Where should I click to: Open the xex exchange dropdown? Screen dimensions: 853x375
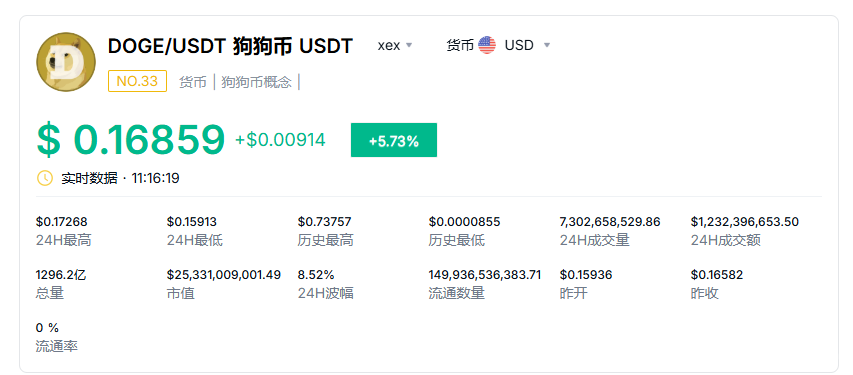point(395,45)
